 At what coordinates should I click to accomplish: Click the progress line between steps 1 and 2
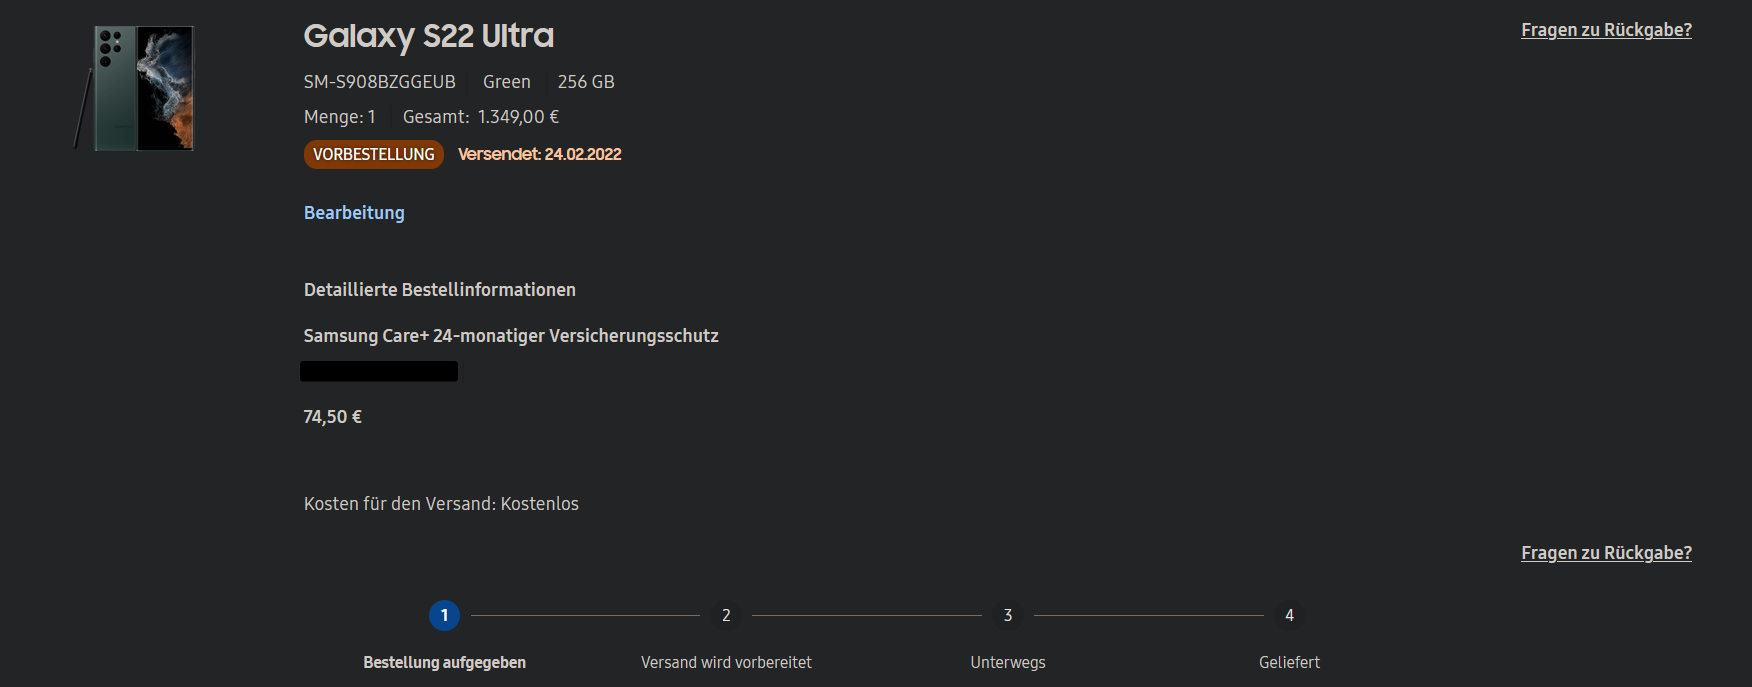585,615
